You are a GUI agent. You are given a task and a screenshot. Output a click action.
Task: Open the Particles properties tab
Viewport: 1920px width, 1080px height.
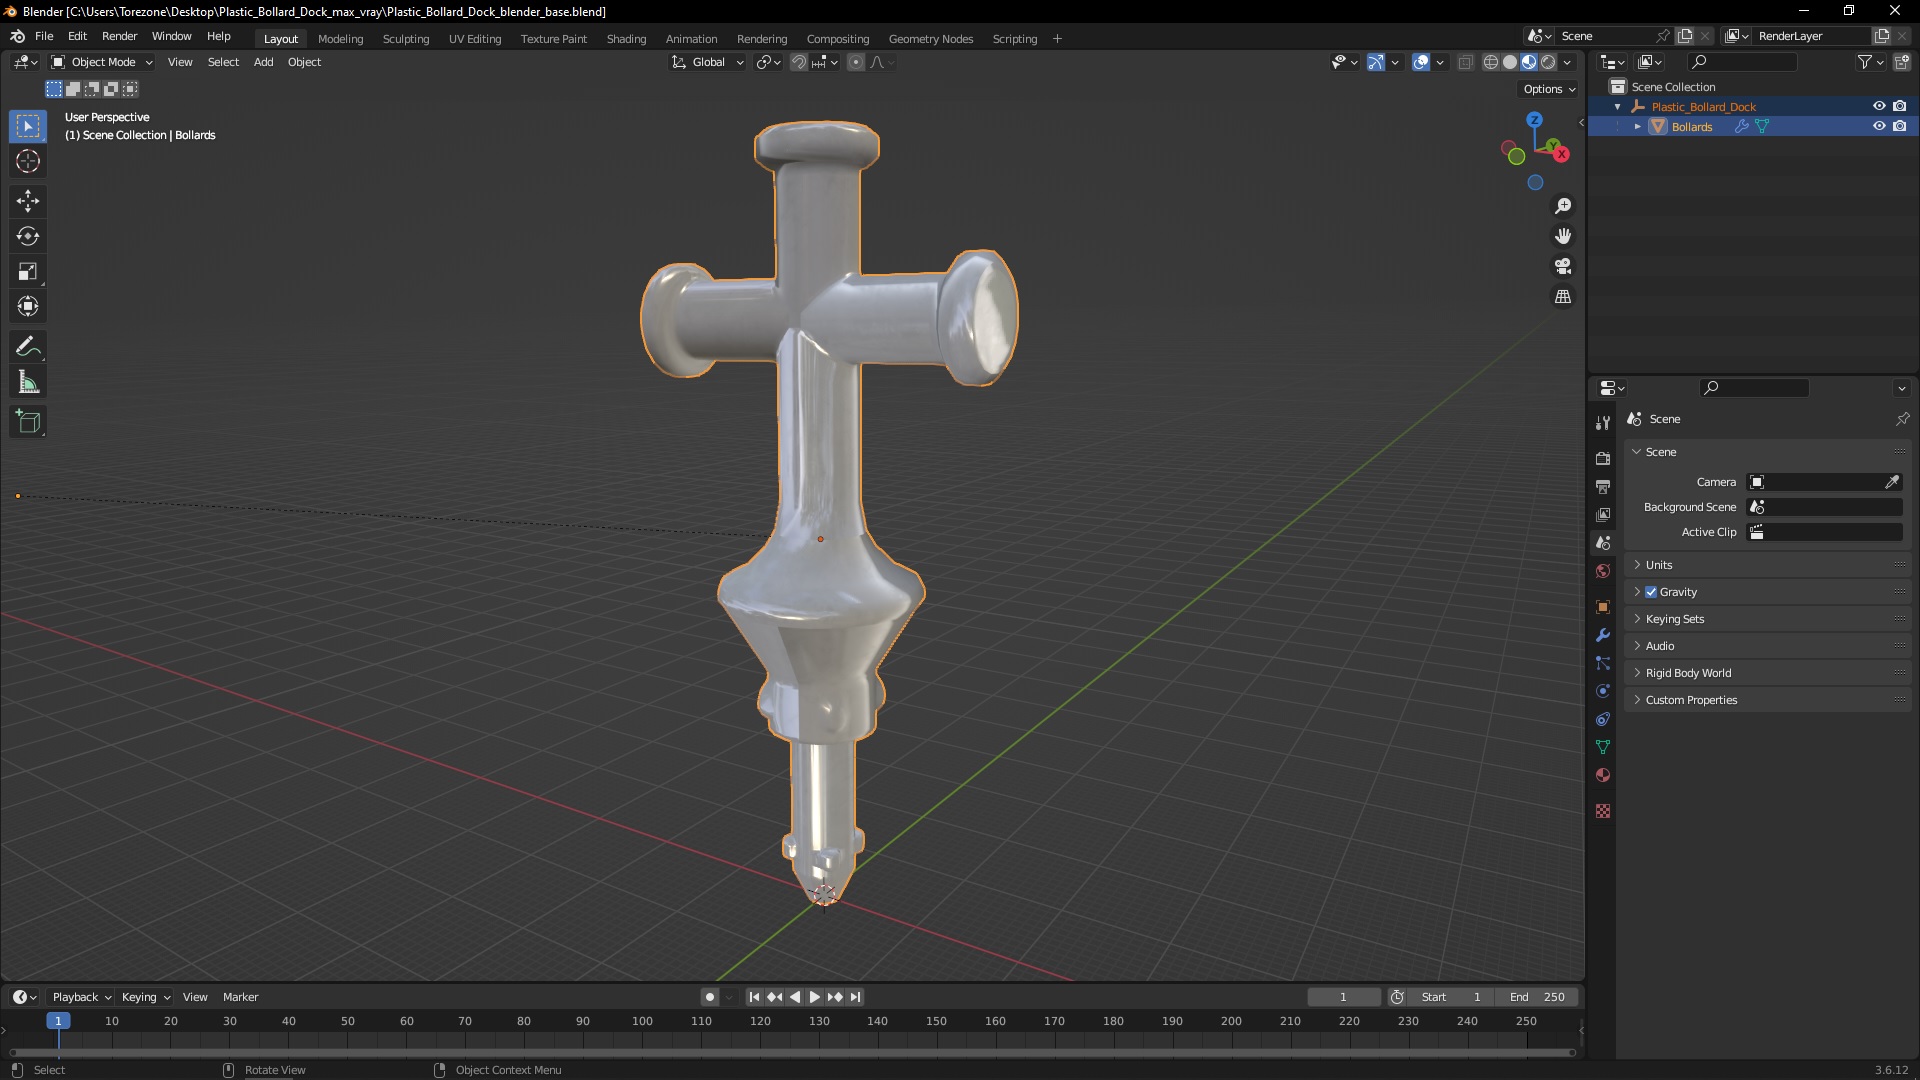(x=1603, y=663)
